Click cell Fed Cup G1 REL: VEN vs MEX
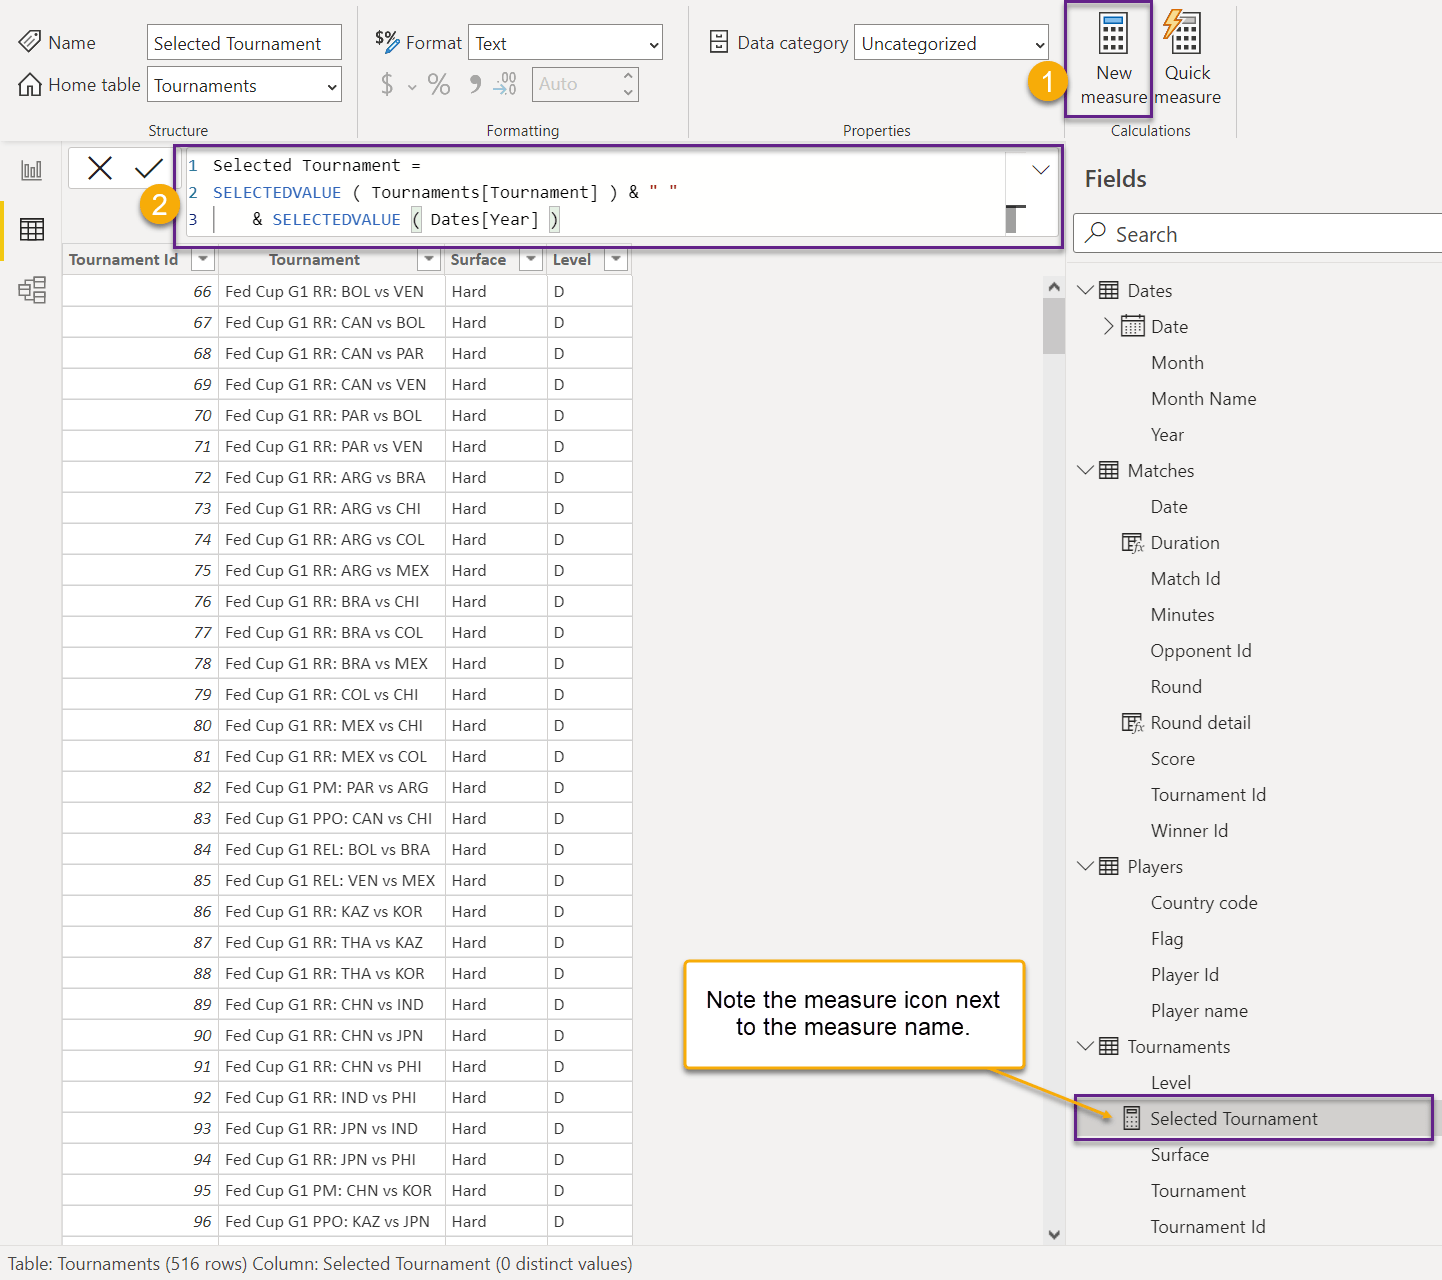The image size is (1442, 1280). pyautogui.click(x=330, y=880)
